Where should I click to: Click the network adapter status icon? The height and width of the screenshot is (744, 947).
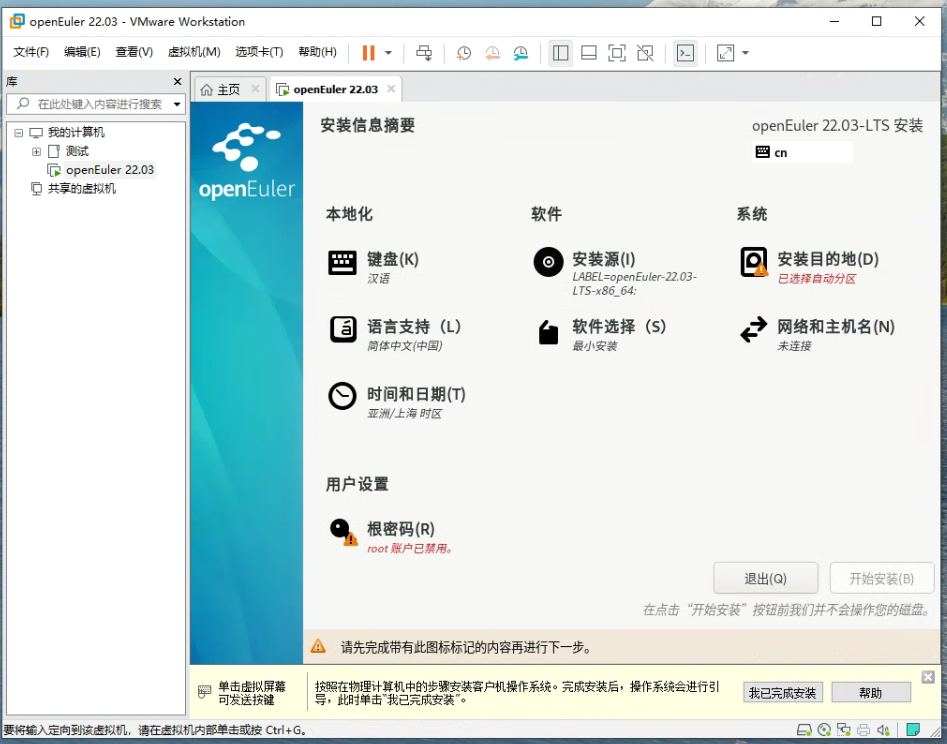(x=844, y=730)
